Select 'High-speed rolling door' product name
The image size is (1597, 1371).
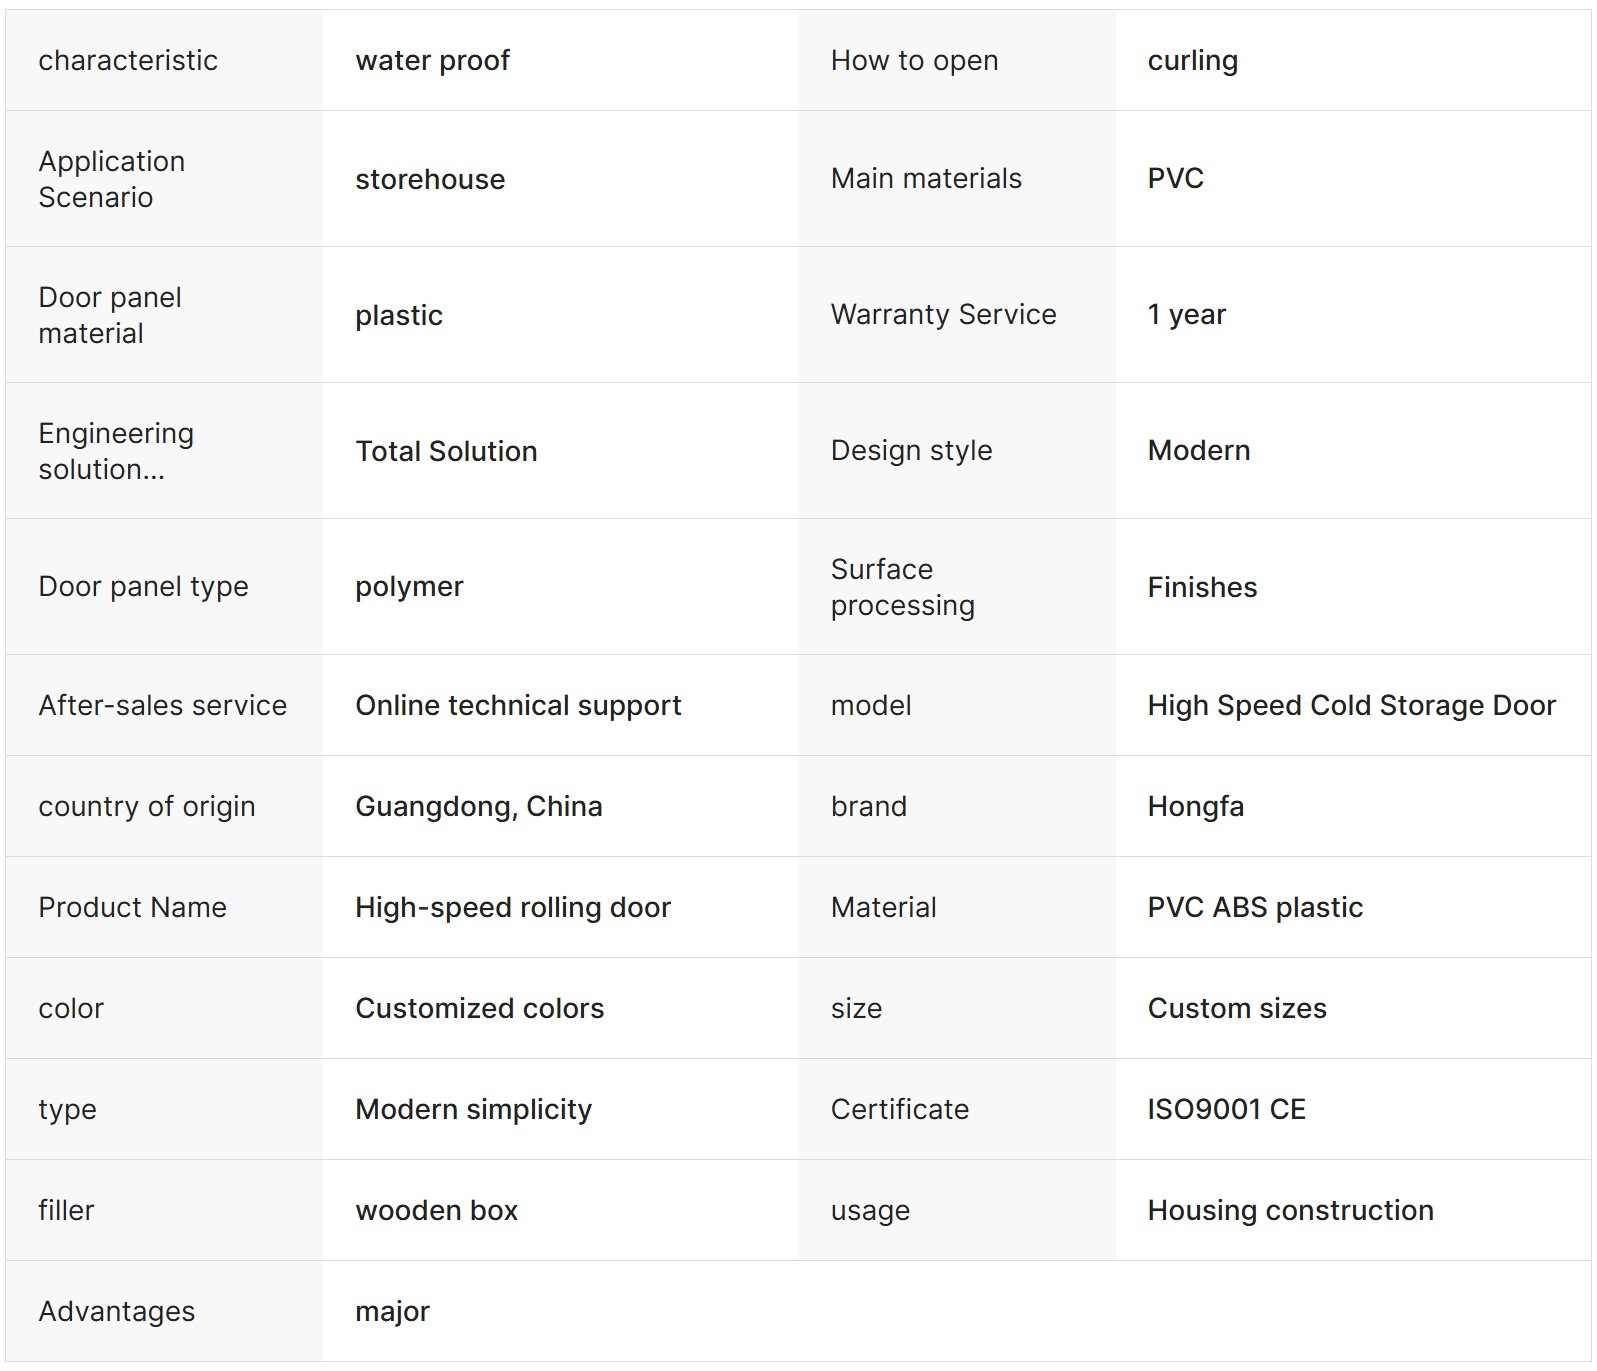512,908
